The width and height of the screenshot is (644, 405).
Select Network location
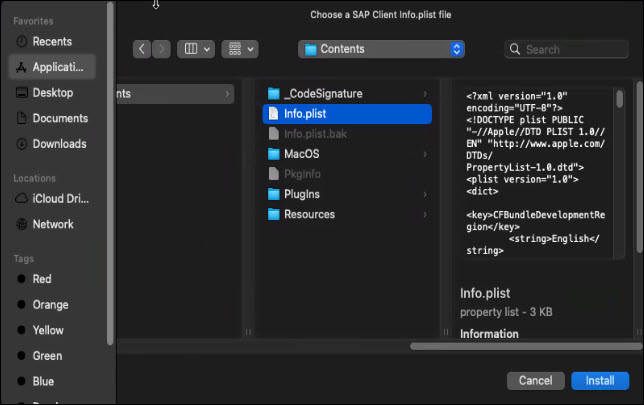pyautogui.click(x=52, y=224)
